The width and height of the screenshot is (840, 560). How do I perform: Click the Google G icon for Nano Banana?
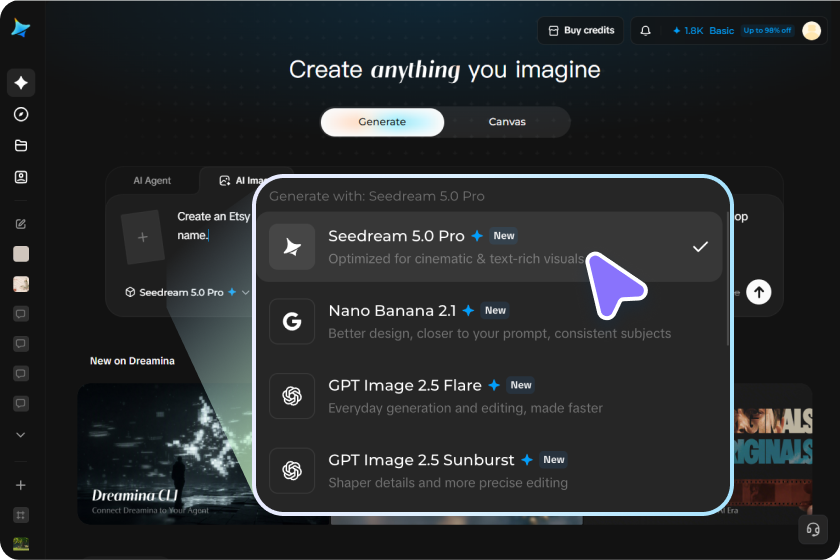point(292,321)
